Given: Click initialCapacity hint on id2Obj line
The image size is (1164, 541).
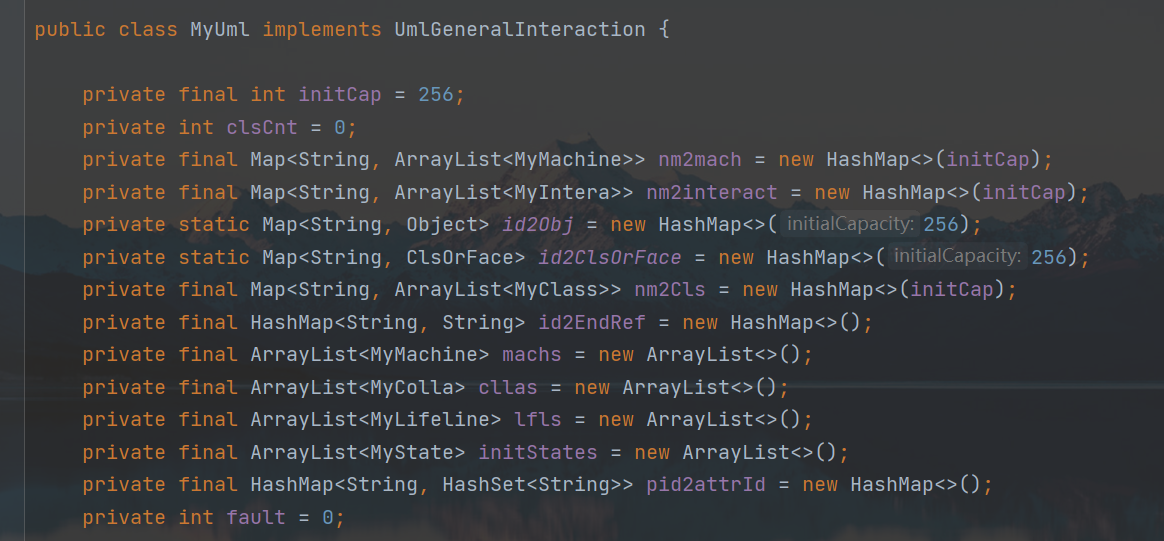Looking at the screenshot, I should click(850, 225).
